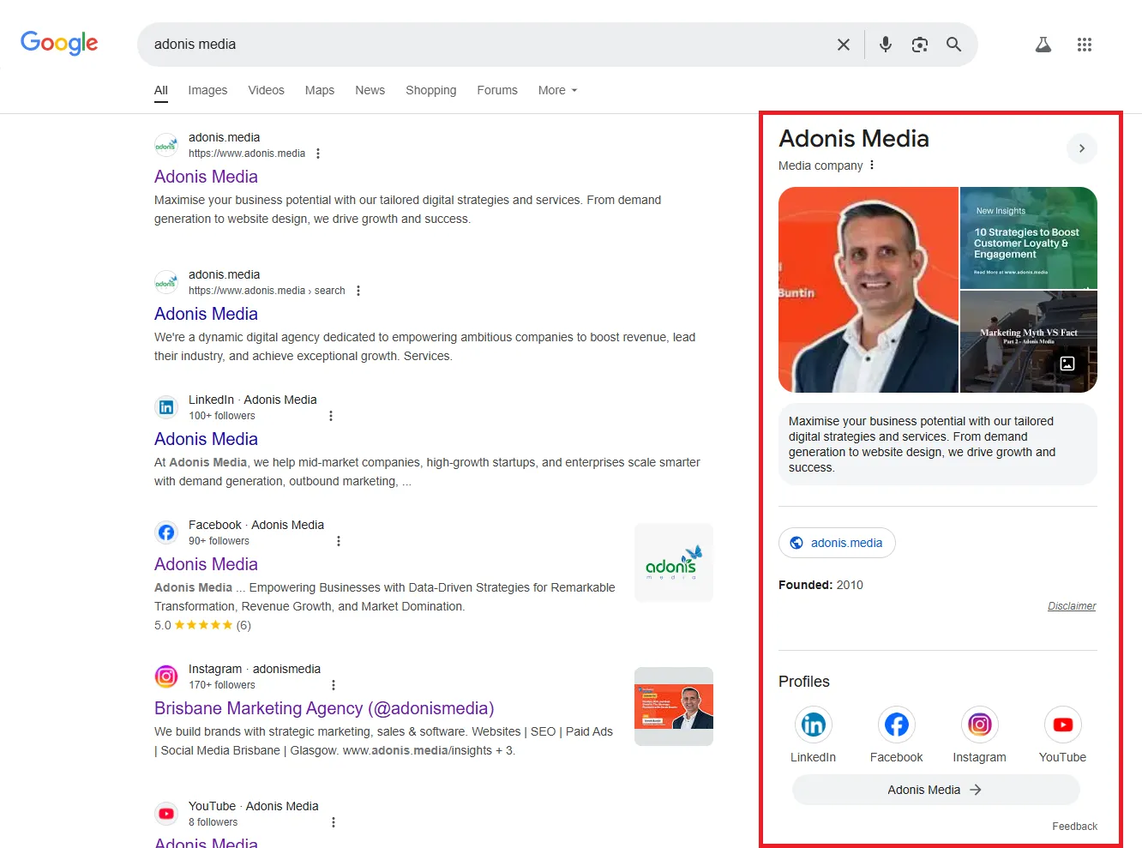Open Brisbane Marketing Agency (@adonismedia) link
Screen dimensions: 1142x848
pos(324,708)
